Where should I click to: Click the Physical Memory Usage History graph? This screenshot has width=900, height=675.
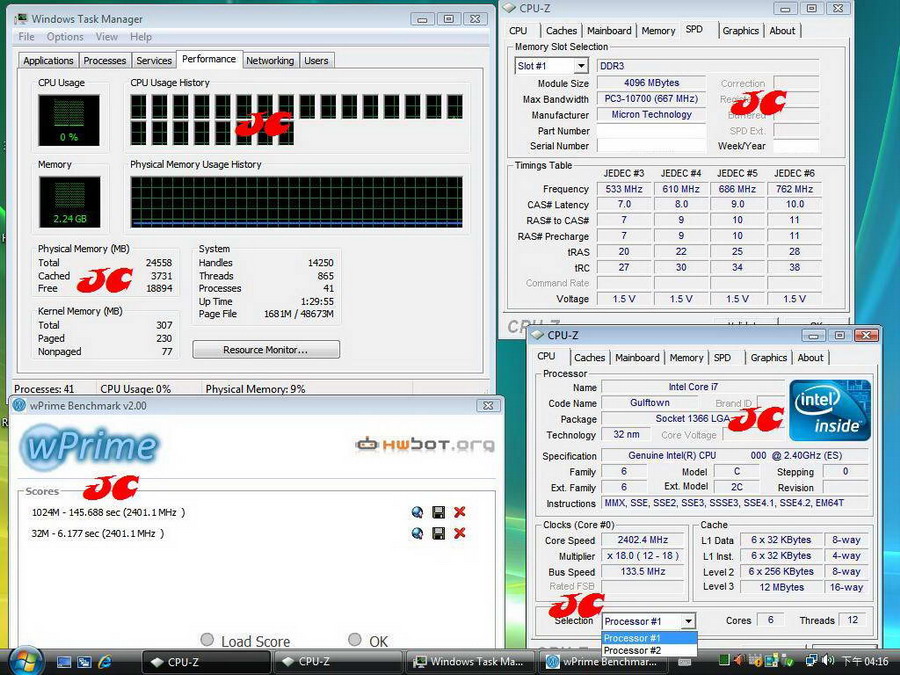(296, 202)
